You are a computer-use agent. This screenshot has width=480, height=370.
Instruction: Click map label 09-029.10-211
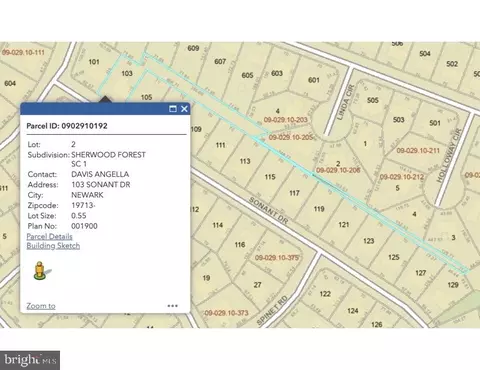(x=418, y=151)
